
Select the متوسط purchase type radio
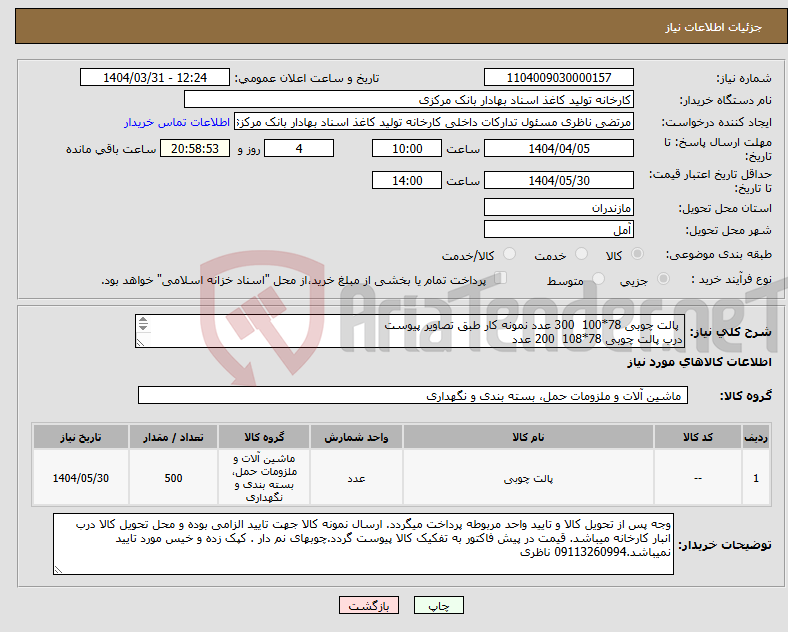(598, 279)
